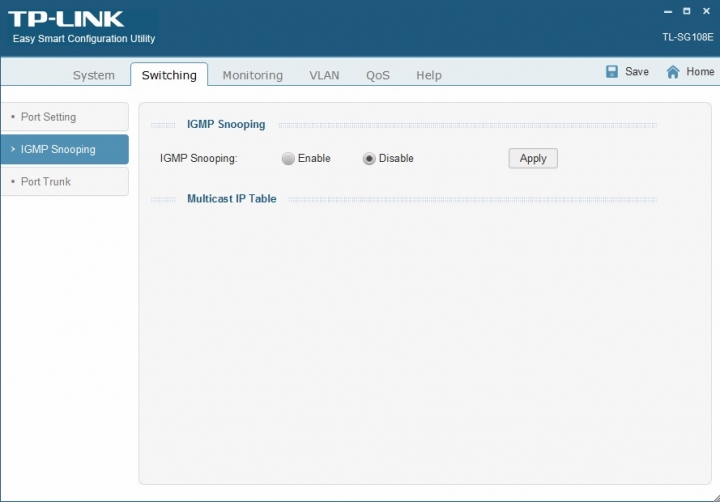Click the Home label
Image resolution: width=720 pixels, height=502 pixels.
pos(700,72)
